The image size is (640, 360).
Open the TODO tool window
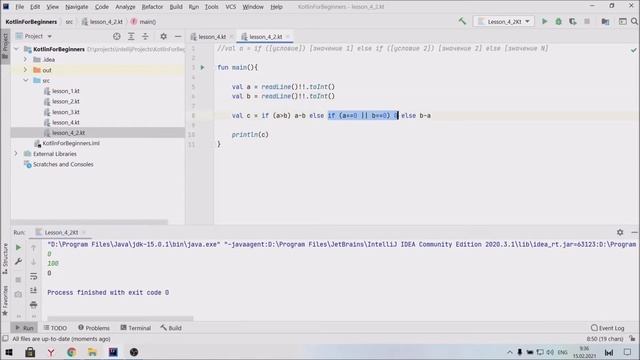(x=55, y=328)
